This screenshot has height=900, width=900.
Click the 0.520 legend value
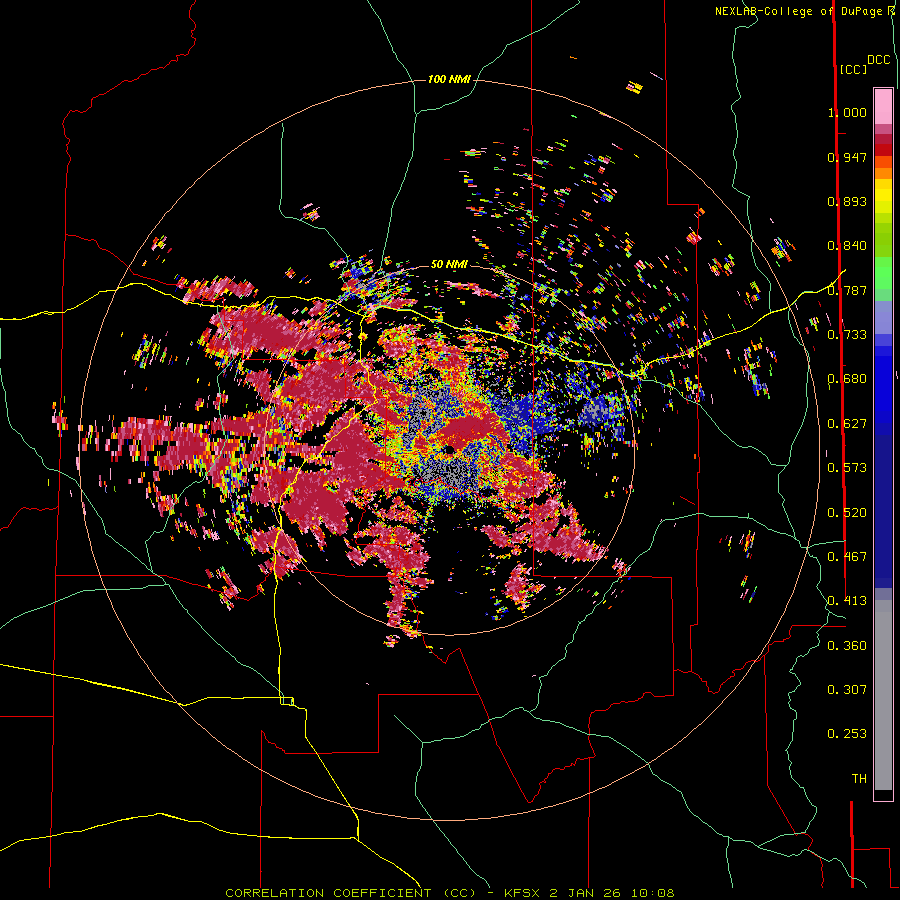(x=847, y=513)
